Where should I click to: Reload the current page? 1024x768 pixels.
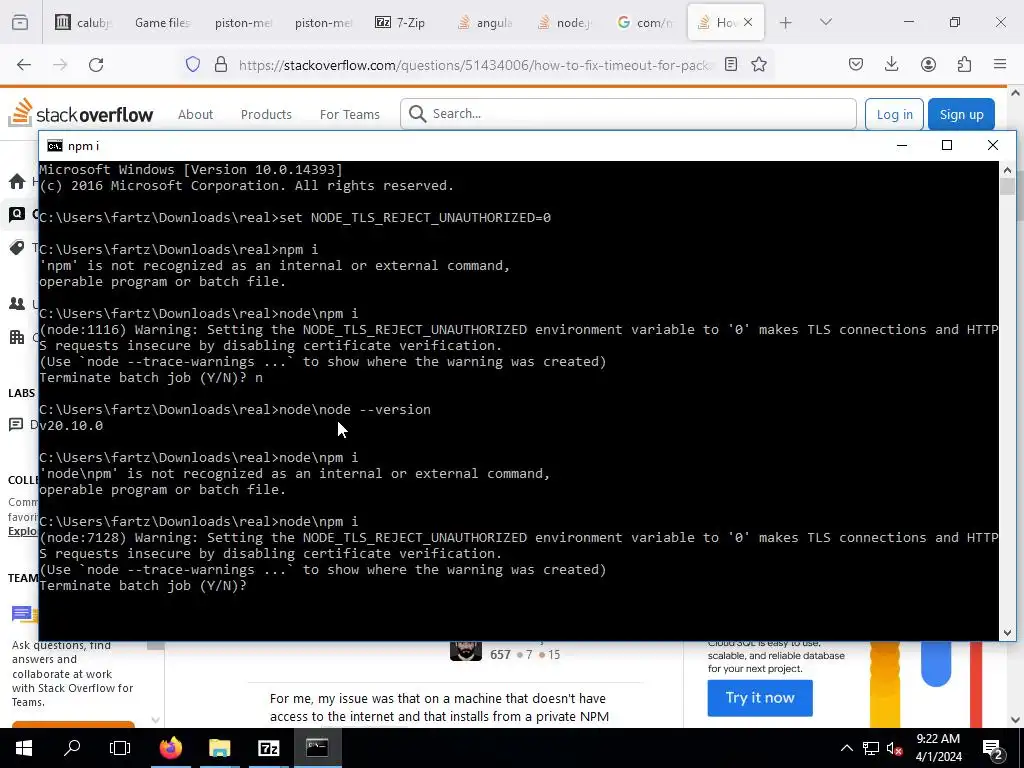tap(96, 64)
